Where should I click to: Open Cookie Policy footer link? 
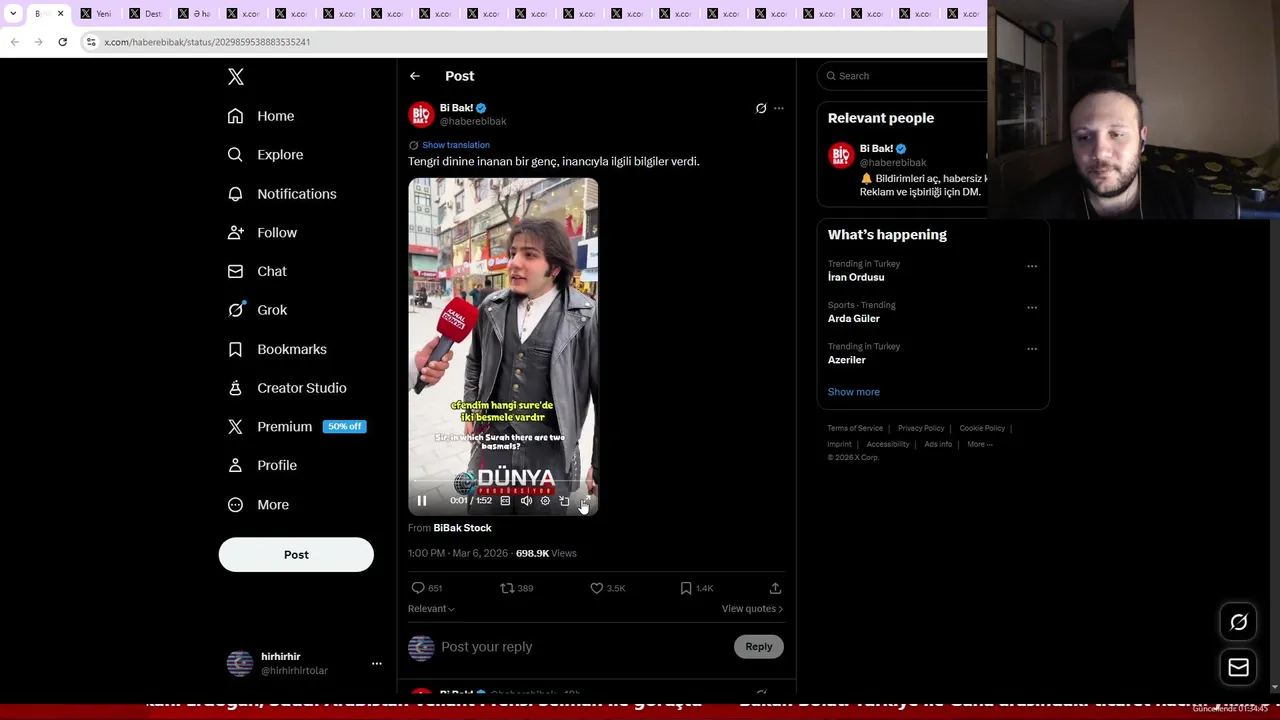tap(982, 428)
